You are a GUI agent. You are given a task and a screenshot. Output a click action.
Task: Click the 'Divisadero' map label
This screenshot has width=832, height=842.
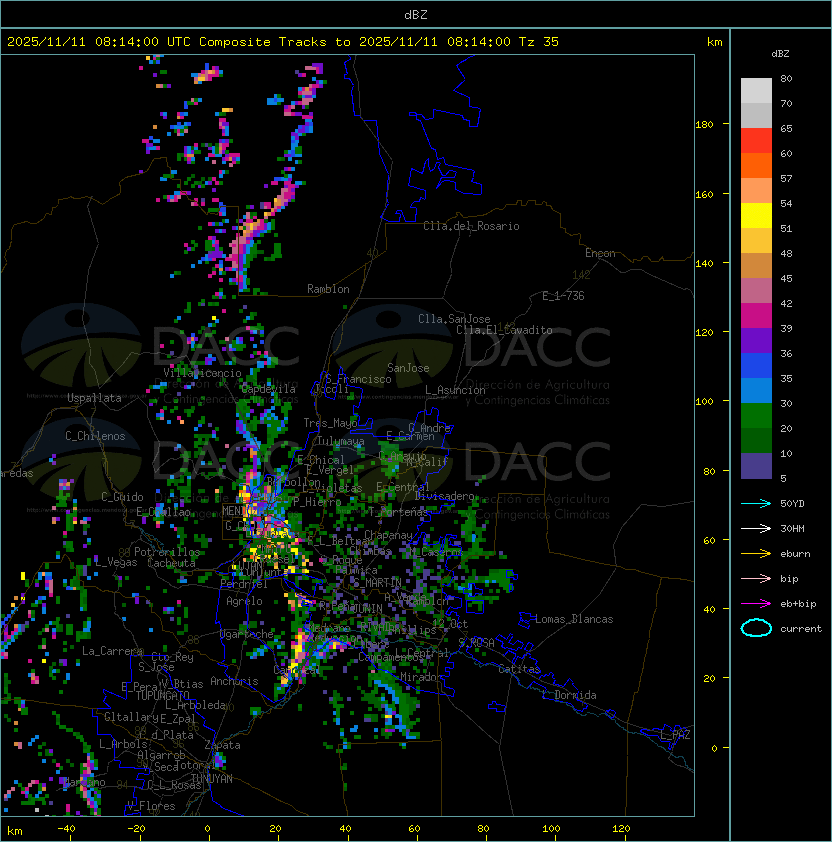[444, 496]
